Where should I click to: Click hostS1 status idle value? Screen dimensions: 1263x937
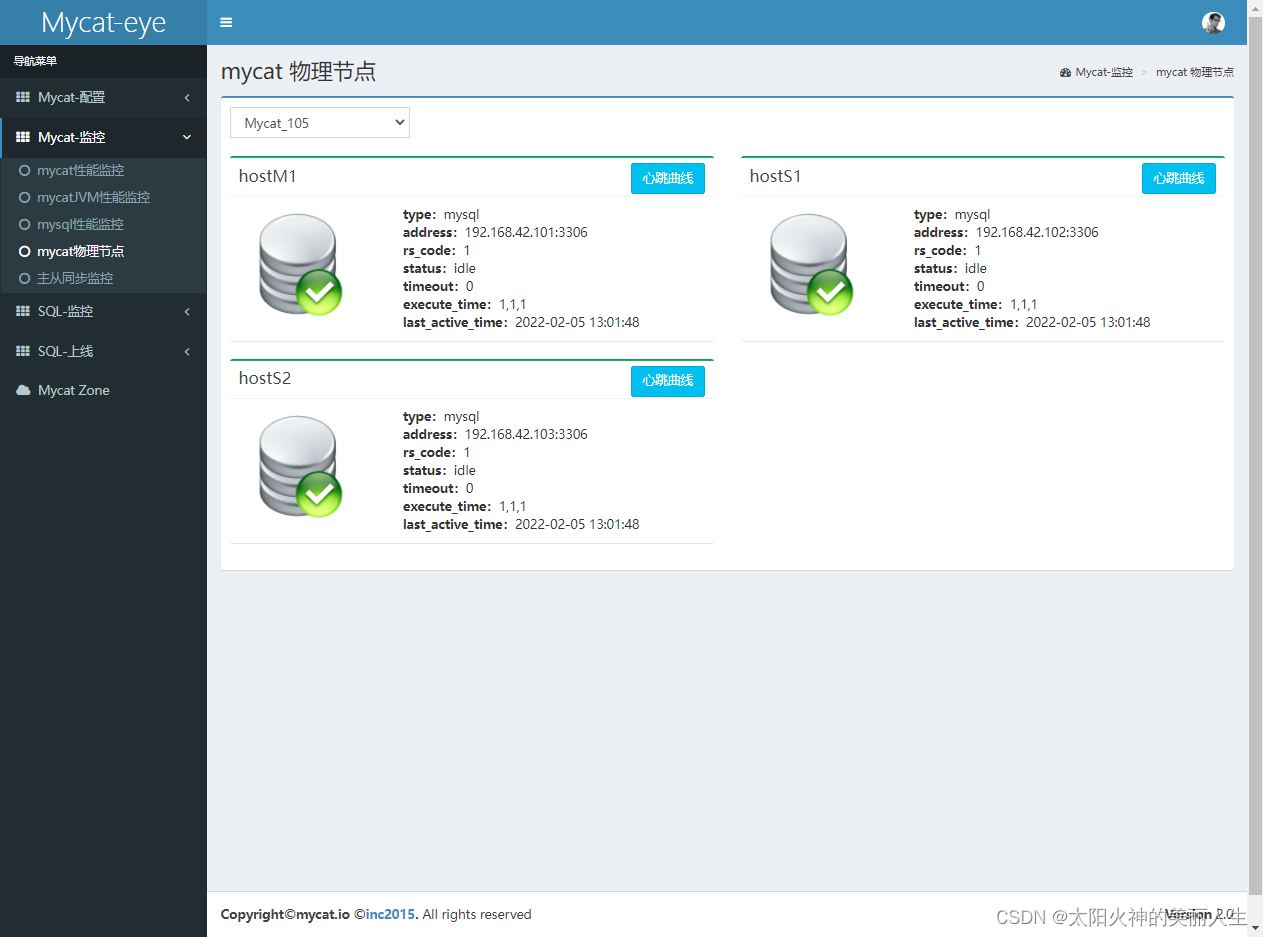[976, 269]
